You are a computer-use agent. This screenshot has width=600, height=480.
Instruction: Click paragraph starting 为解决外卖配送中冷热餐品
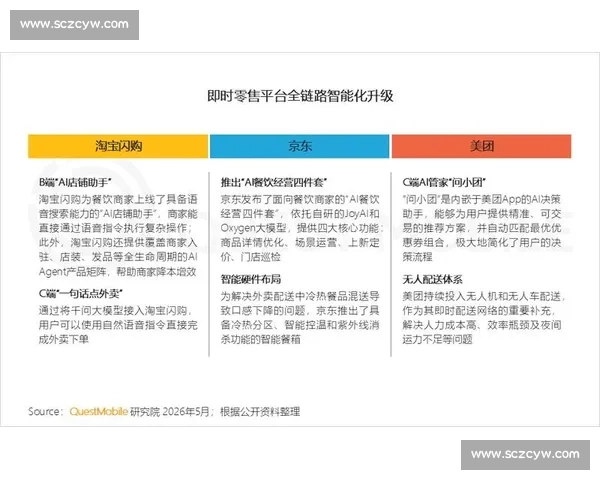(300, 317)
